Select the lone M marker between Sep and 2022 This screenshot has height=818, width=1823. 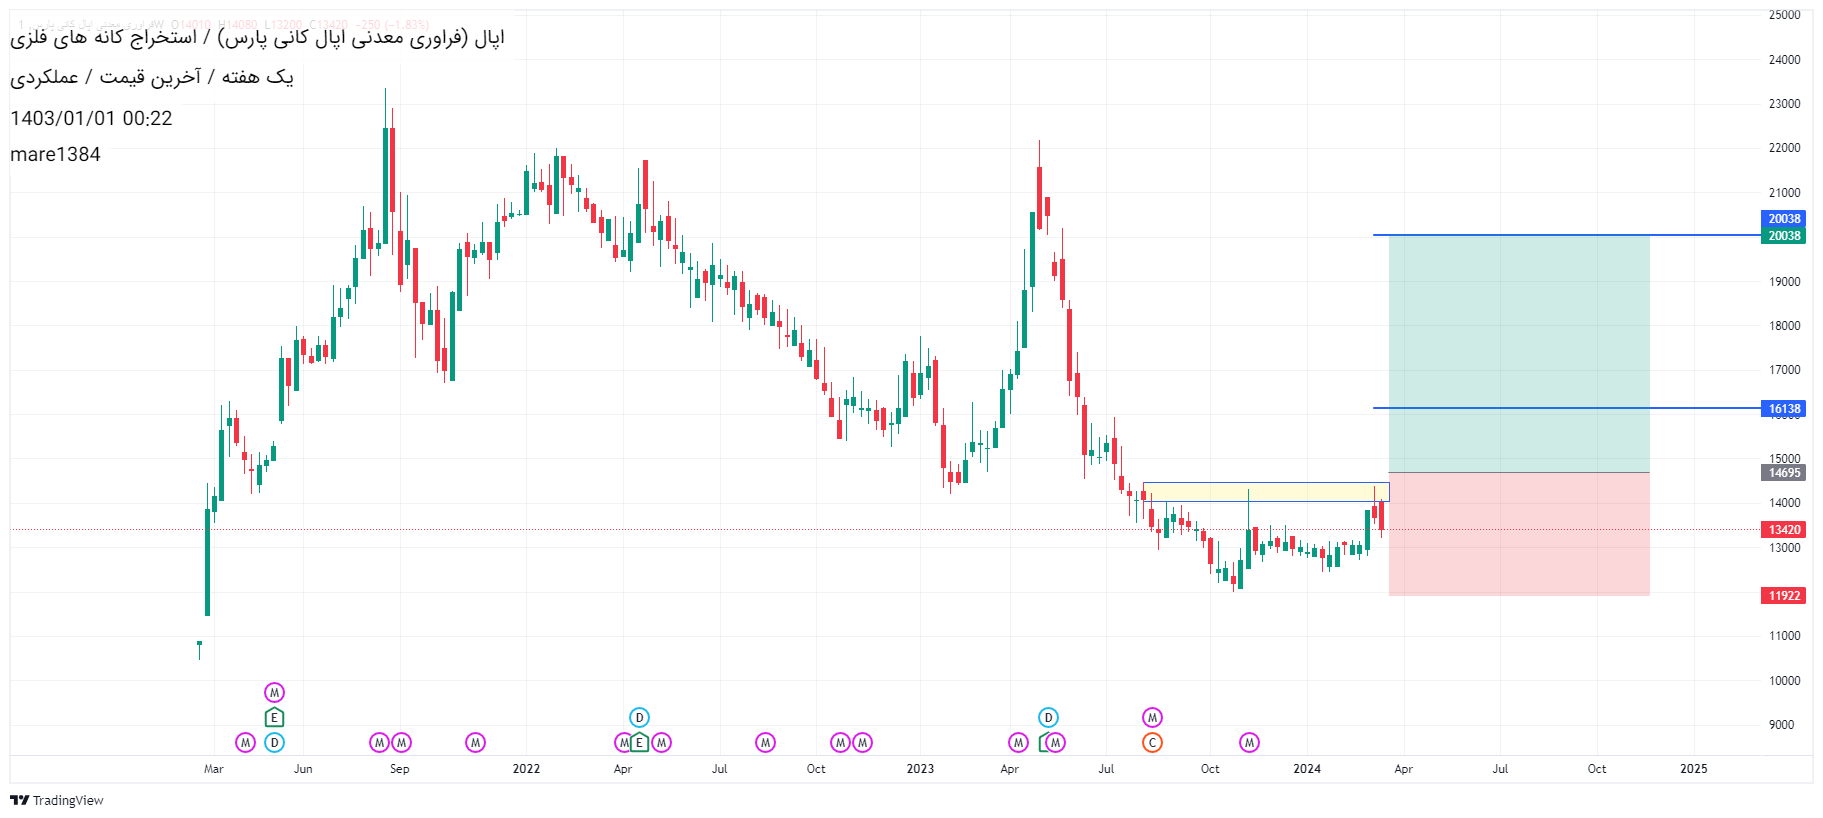click(x=475, y=742)
